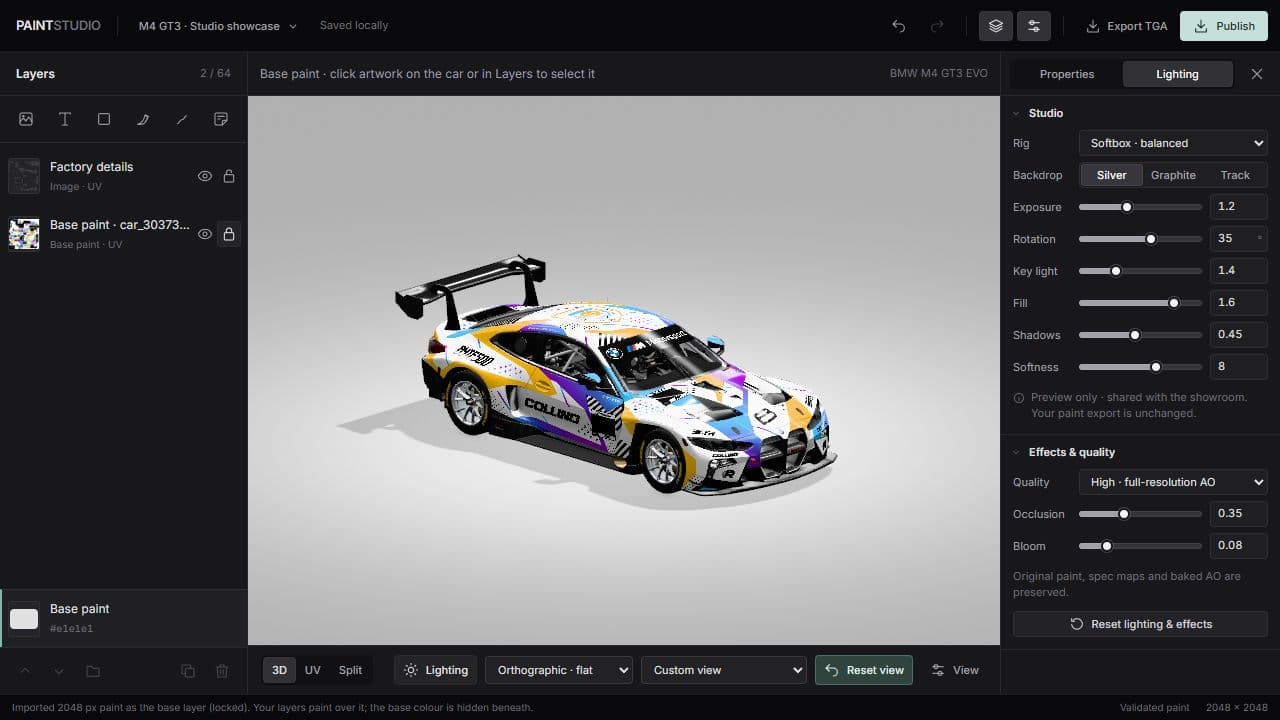Click the Occlusion value field 0.35
The width and height of the screenshot is (1280, 720).
tap(1238, 514)
